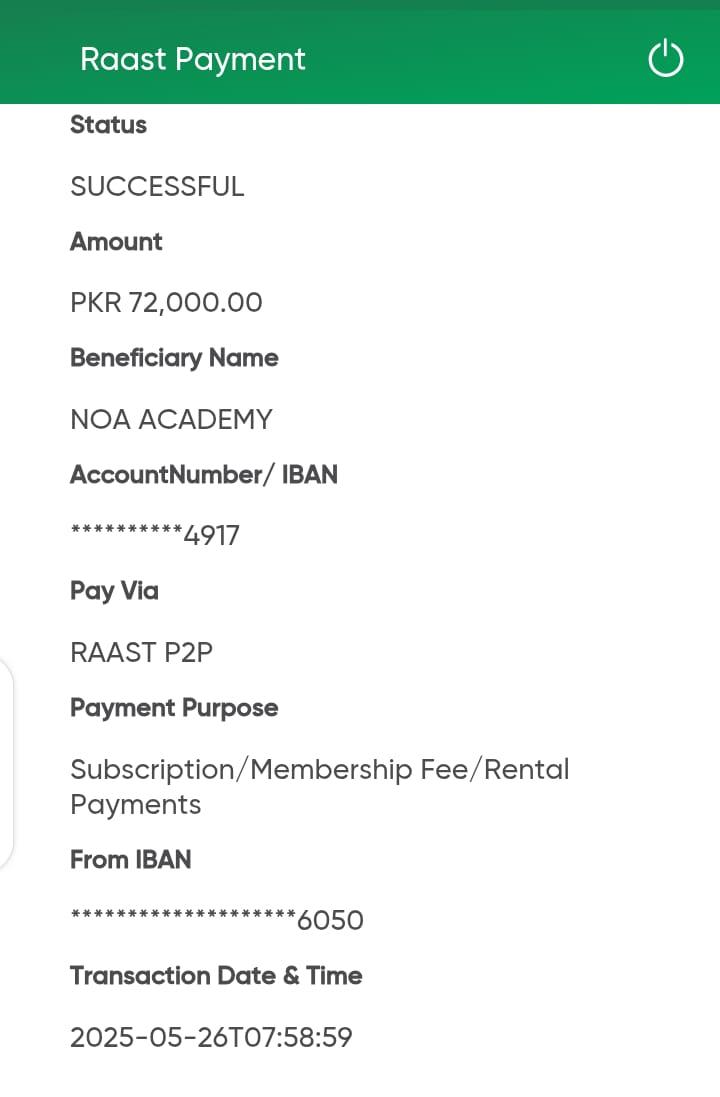The width and height of the screenshot is (720, 1097).
Task: Click the masked account number ending 4917
Action: point(155,535)
